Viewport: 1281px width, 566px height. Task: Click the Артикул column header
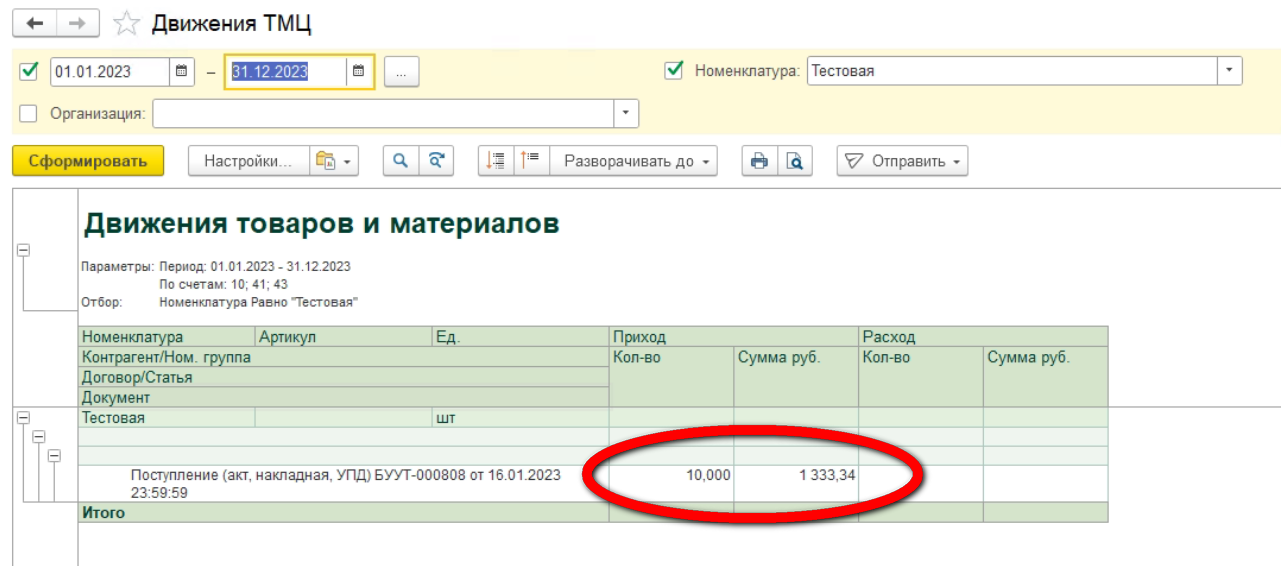point(344,337)
